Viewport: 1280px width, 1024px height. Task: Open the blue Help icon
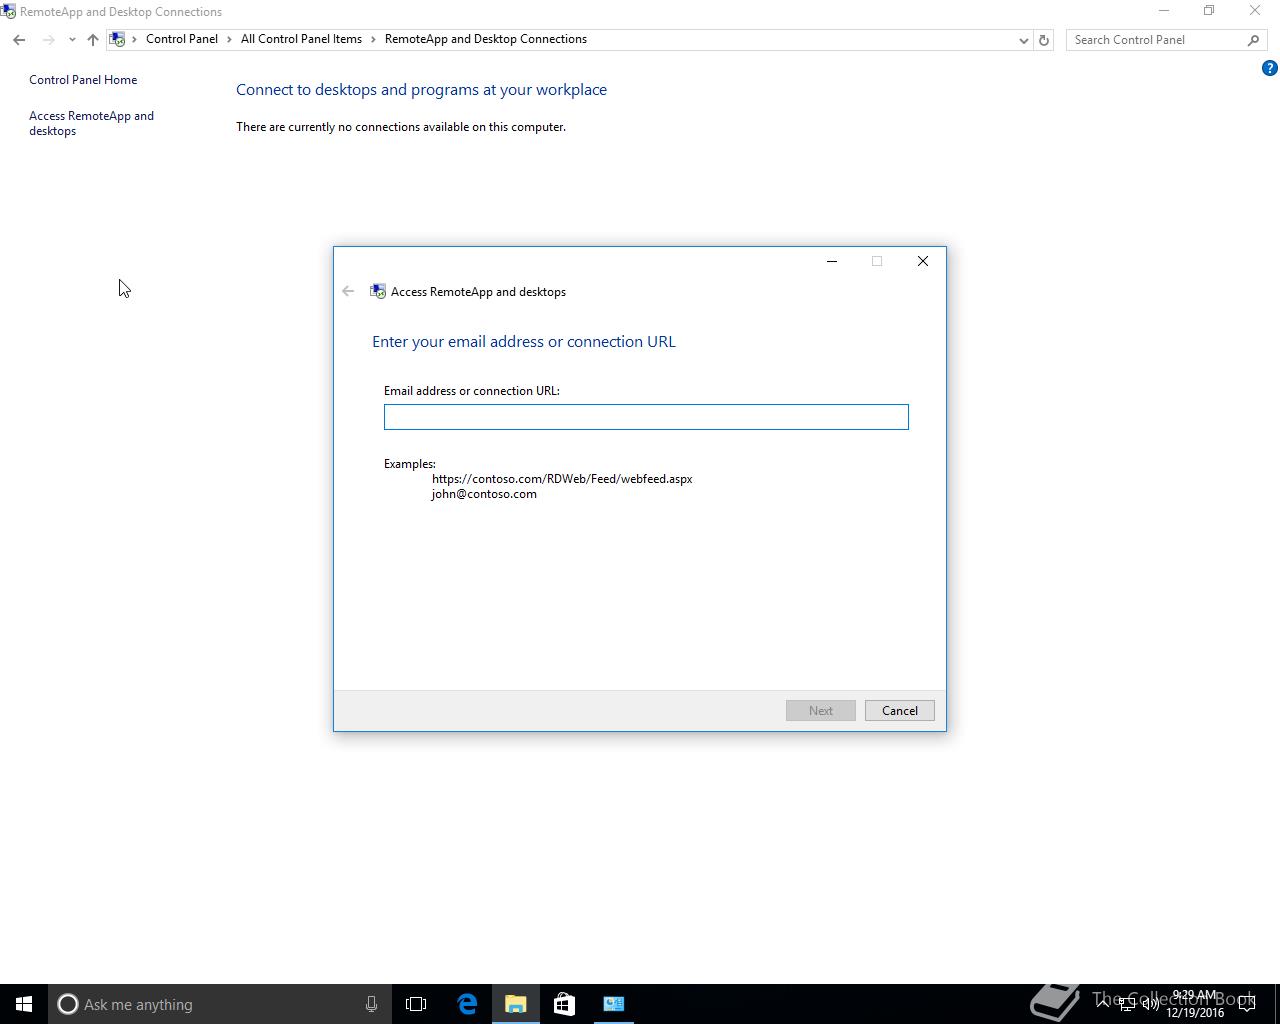coord(1269,68)
